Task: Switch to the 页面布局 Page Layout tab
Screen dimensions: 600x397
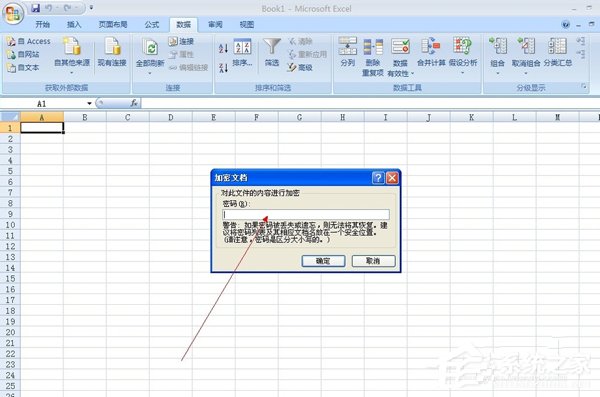Action: [112, 25]
